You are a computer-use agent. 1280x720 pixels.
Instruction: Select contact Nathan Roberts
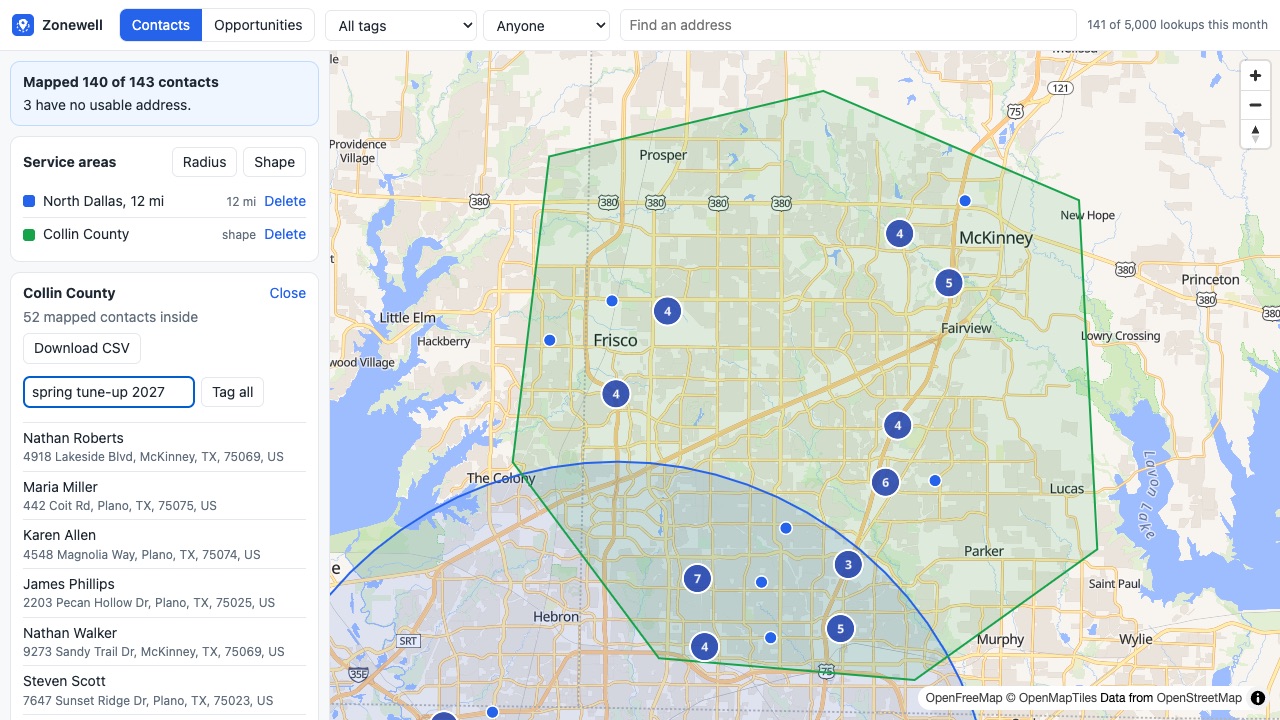pos(164,447)
